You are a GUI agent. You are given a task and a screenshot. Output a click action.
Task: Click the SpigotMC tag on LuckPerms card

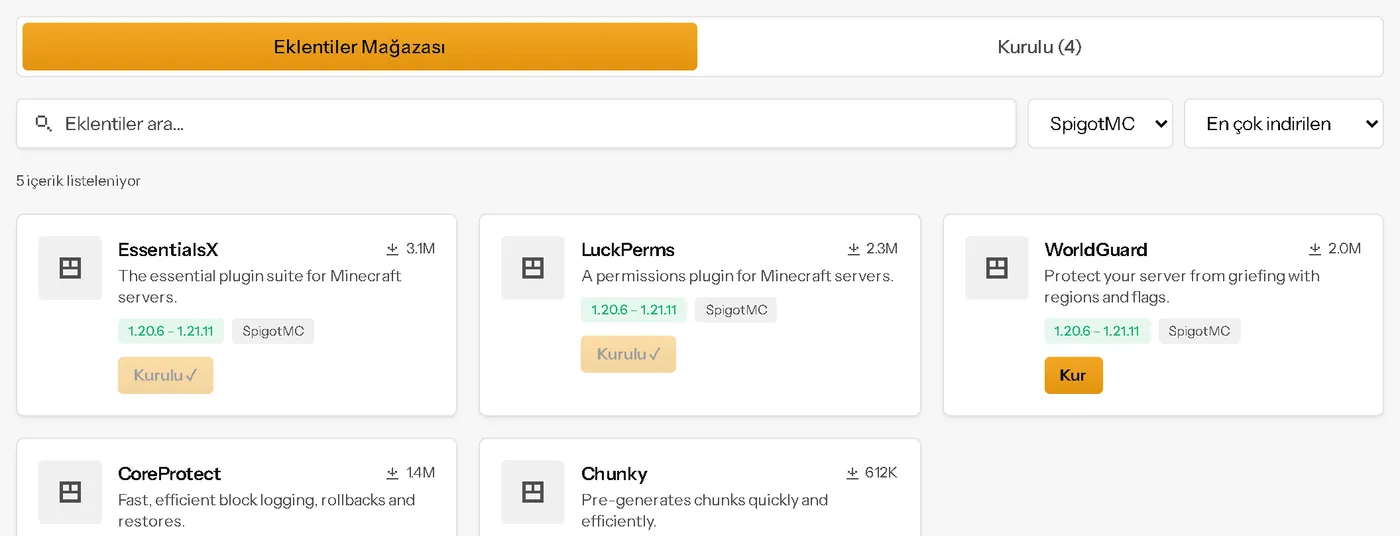tap(736, 310)
